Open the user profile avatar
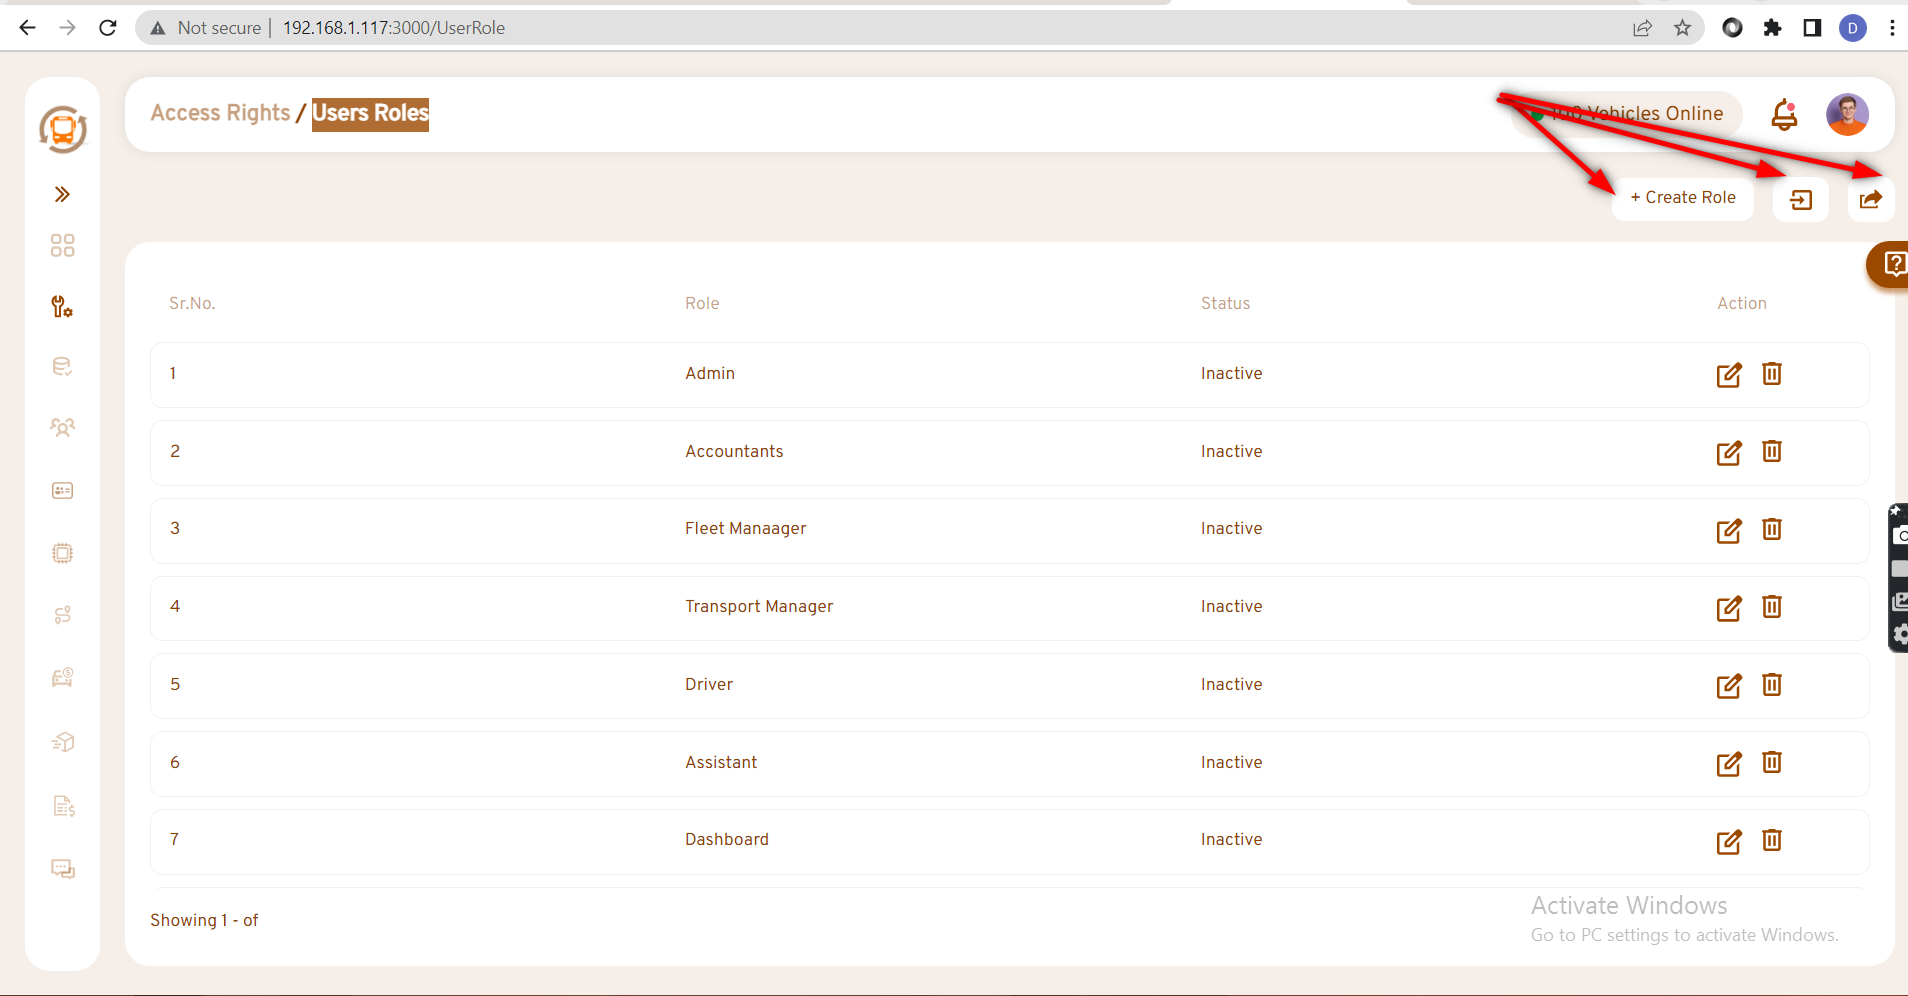Image resolution: width=1908 pixels, height=996 pixels. (1846, 115)
